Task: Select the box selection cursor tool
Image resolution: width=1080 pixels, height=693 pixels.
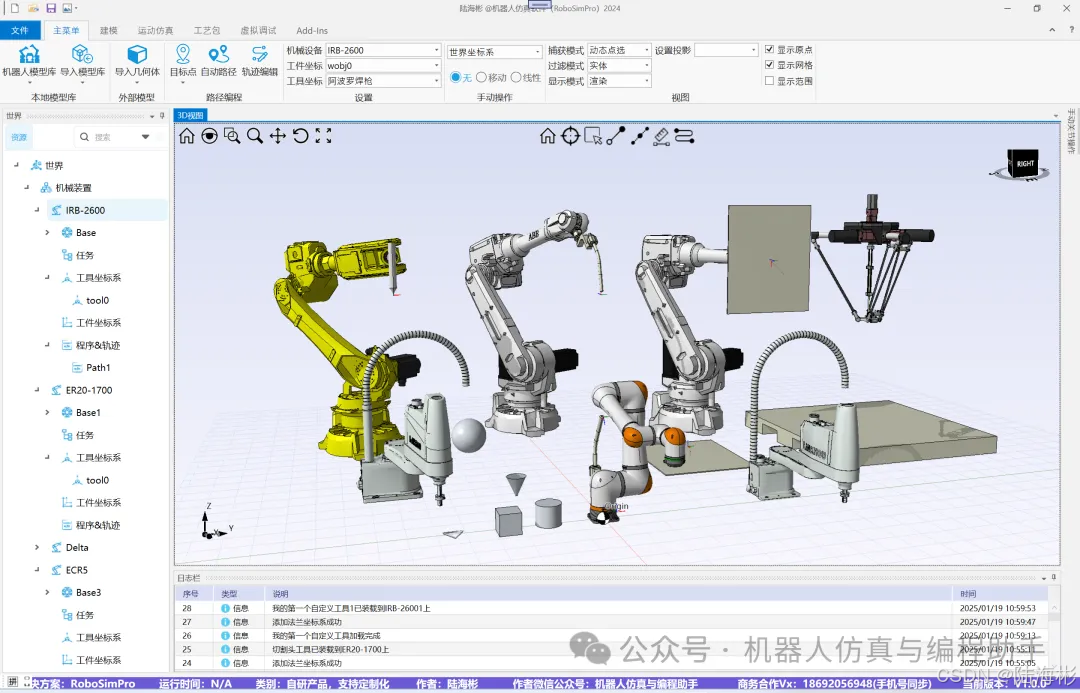Action: (x=593, y=136)
